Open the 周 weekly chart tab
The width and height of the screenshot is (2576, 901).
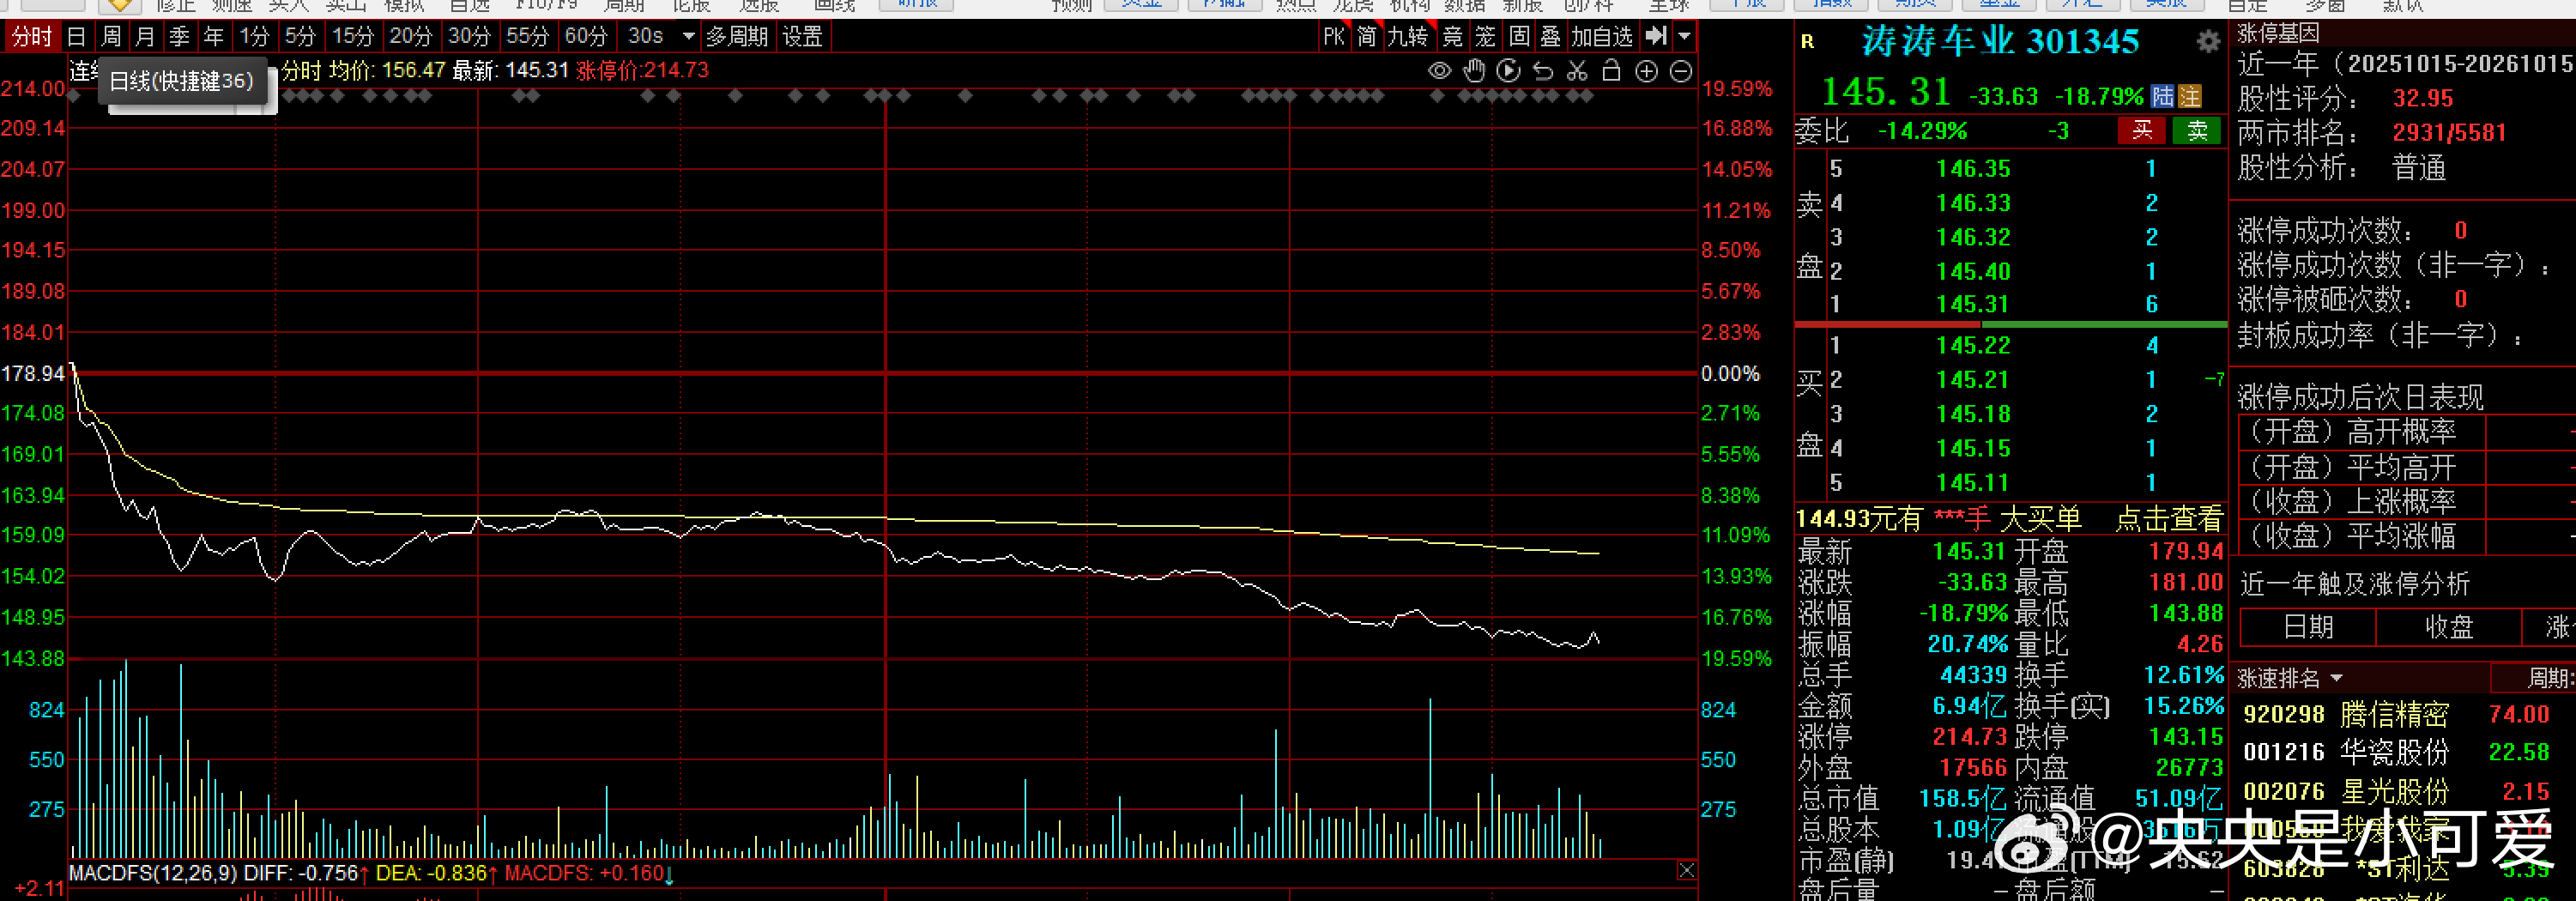(111, 37)
